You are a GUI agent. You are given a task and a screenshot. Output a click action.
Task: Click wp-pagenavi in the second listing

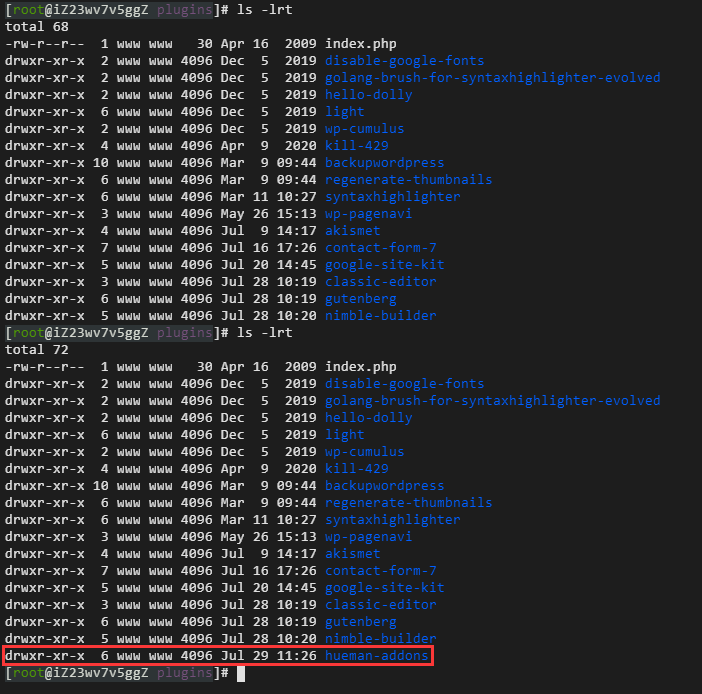point(368,537)
